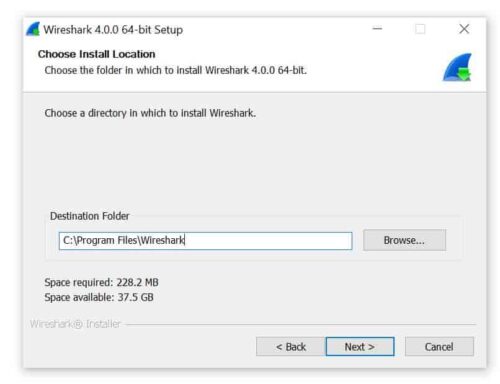Screen dimensions: 500x384
Task: Select the 'Space available: 37.5 GB' text
Action: coord(99,297)
